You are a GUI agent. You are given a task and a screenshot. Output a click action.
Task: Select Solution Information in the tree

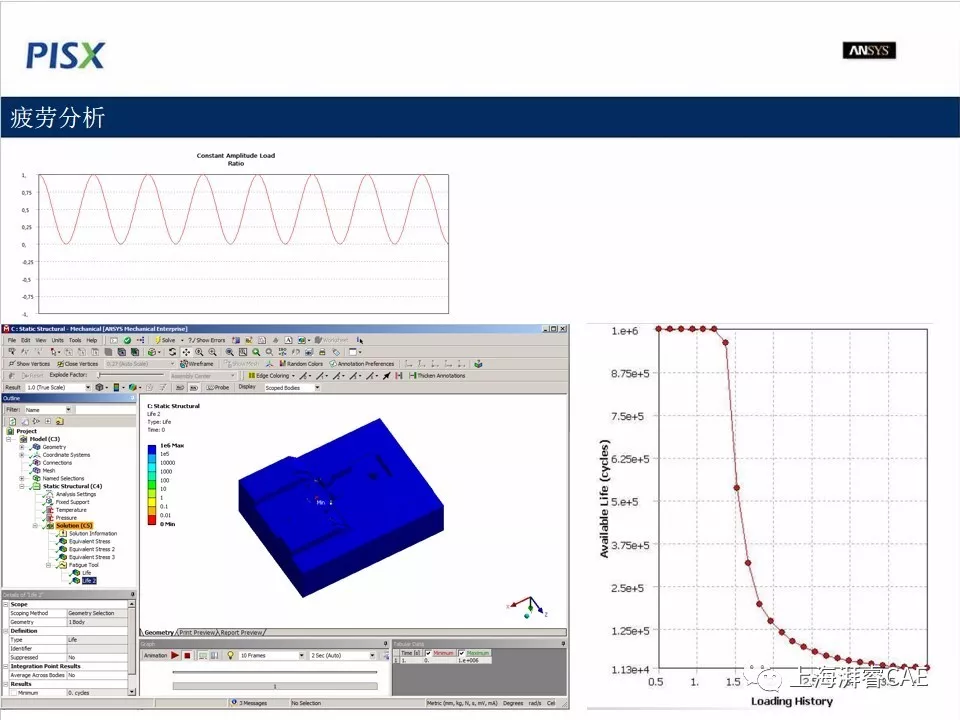92,533
